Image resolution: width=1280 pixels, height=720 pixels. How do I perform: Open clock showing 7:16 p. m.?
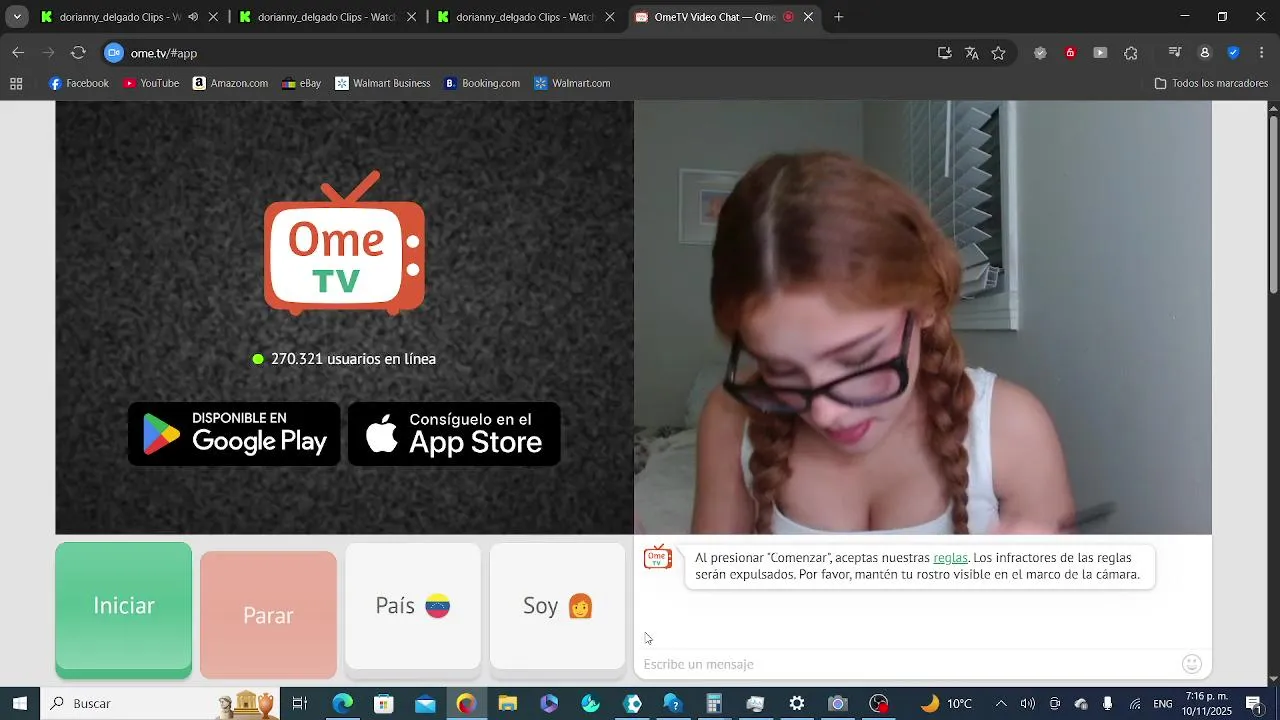click(x=1207, y=703)
